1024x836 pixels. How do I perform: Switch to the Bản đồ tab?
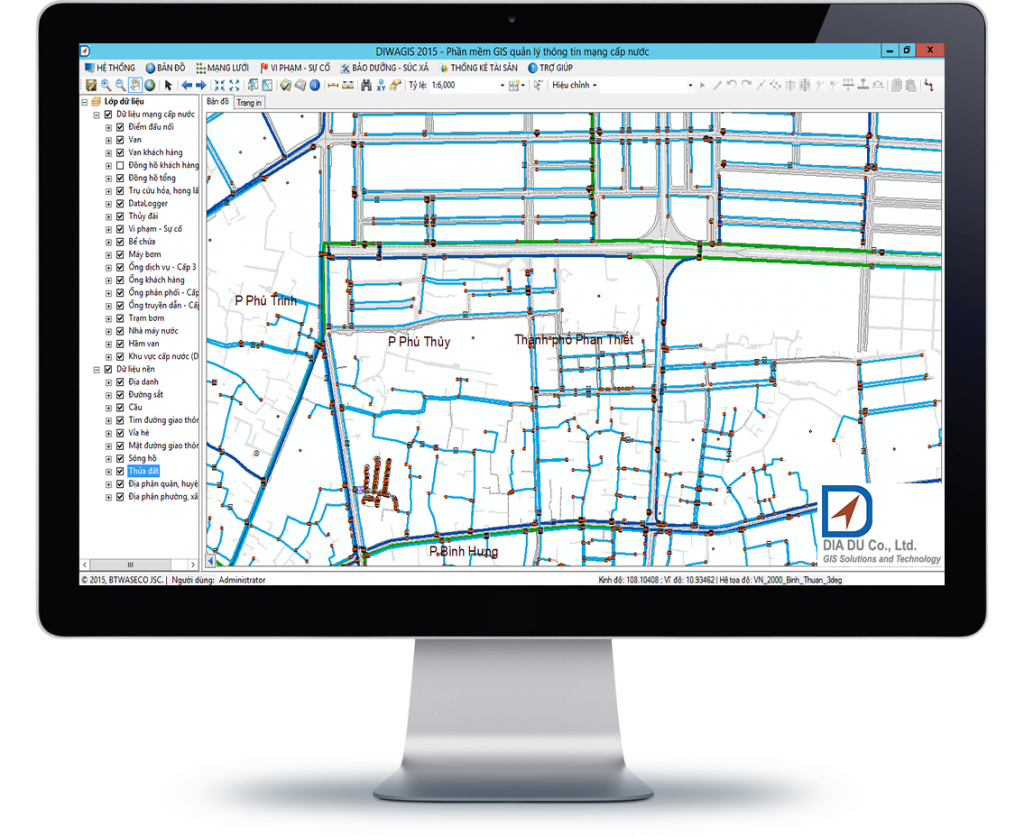click(x=218, y=102)
